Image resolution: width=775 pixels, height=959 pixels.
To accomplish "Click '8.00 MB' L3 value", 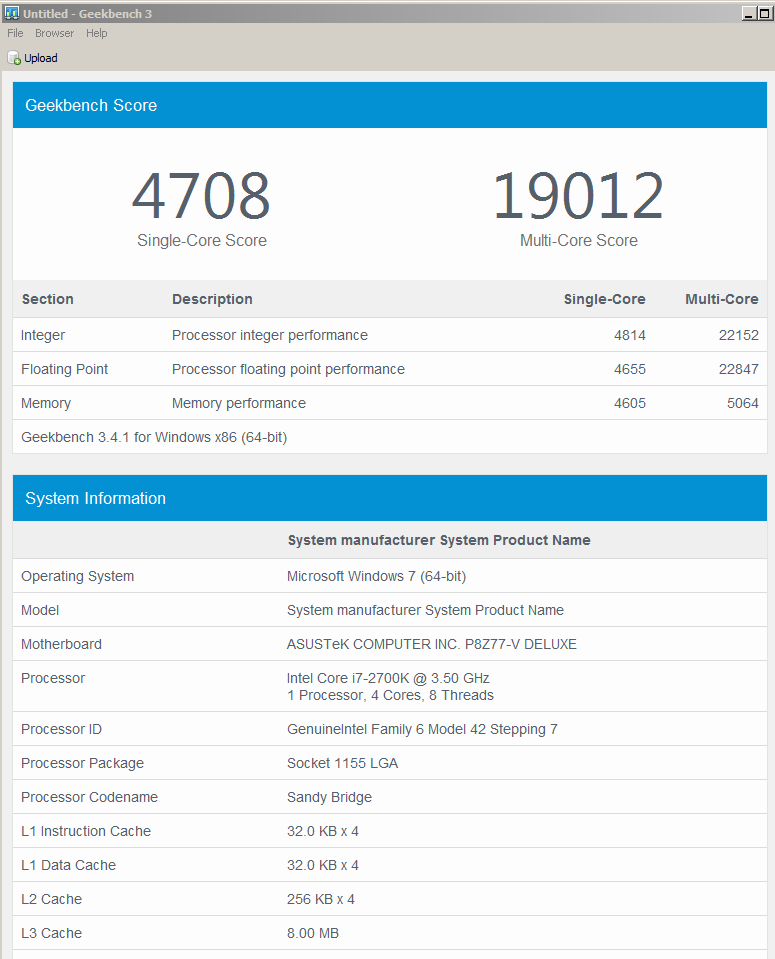I will click(x=313, y=933).
